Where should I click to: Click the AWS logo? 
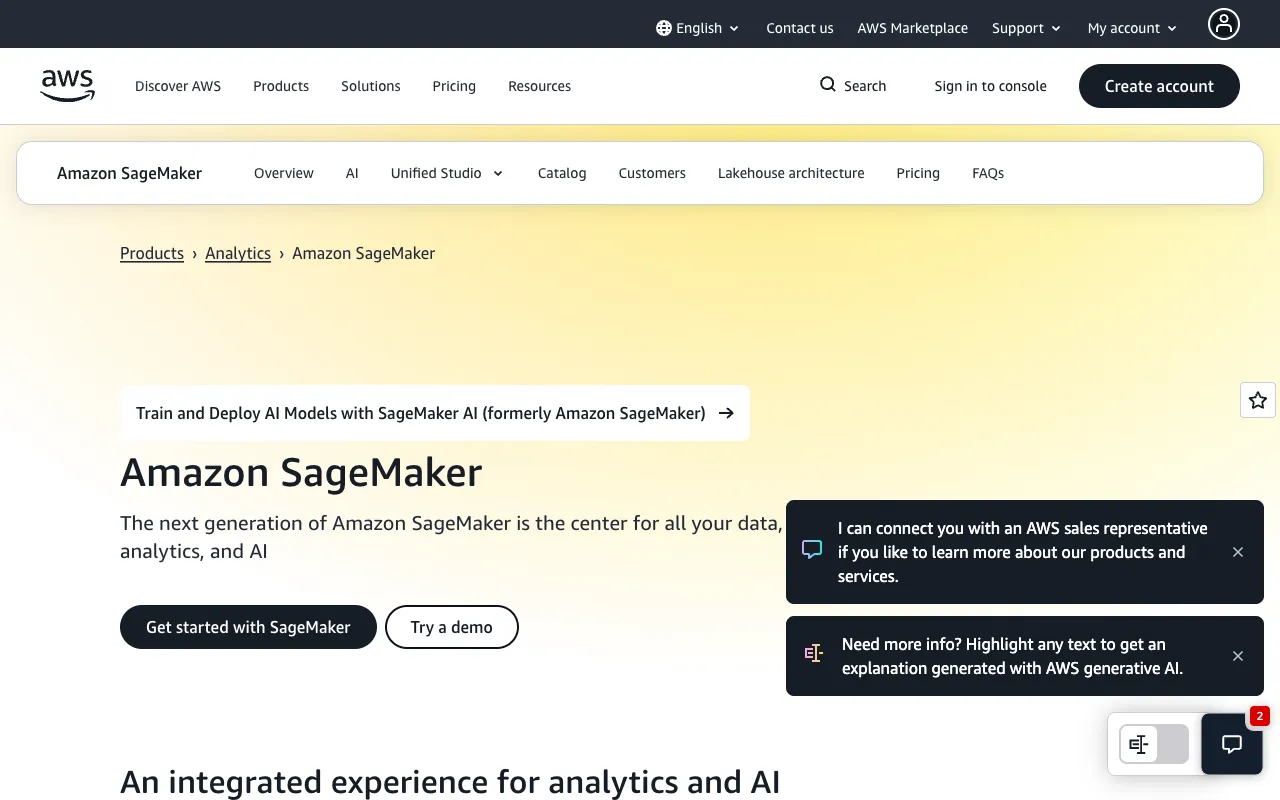pyautogui.click(x=67, y=86)
